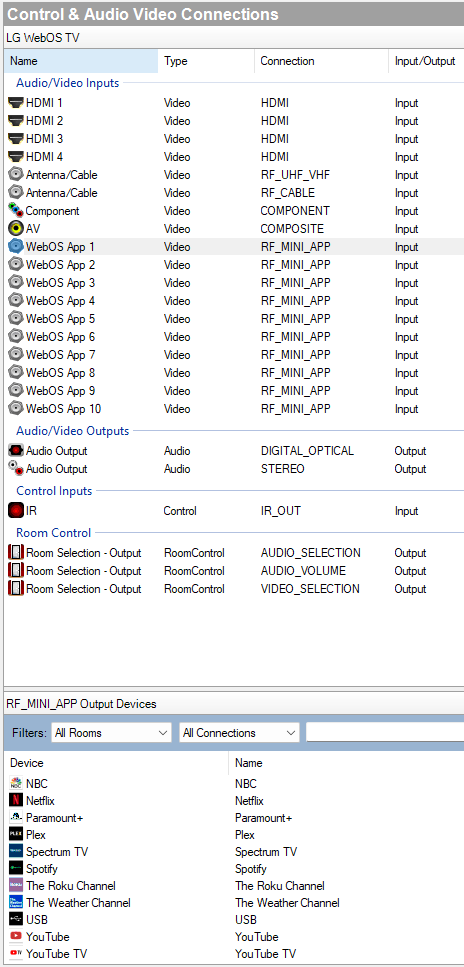Click the digital optical Audio Output icon

[x=16, y=451]
